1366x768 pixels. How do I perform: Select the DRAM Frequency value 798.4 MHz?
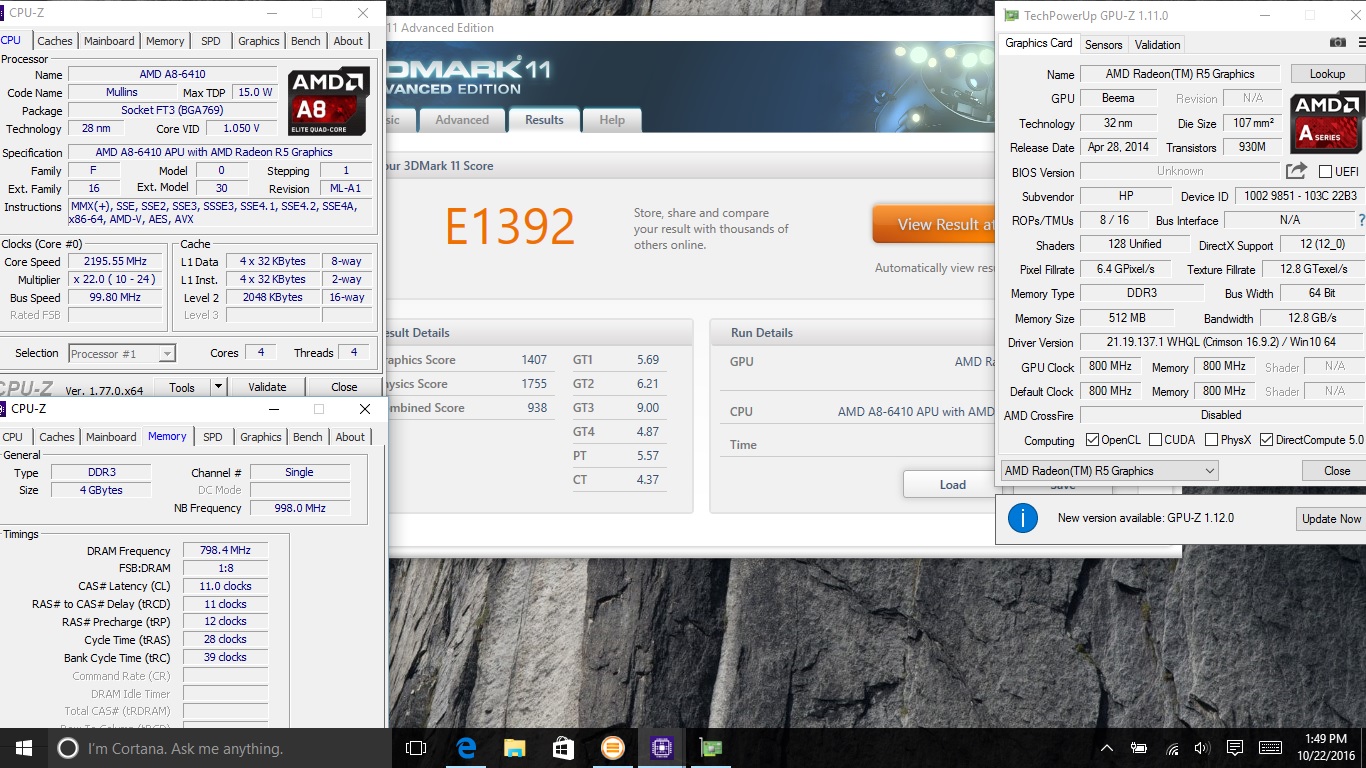(225, 550)
